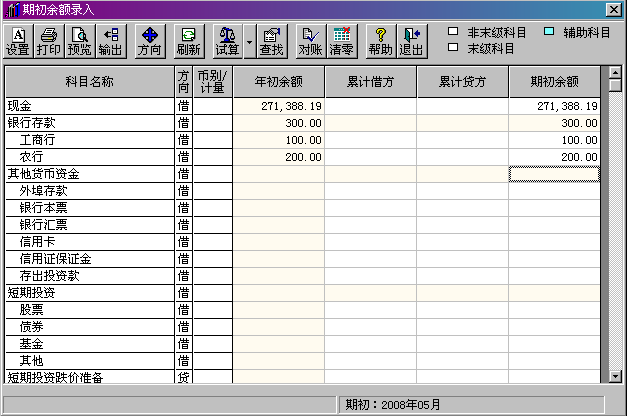
Task: Click the 币别/计量 column header
Action: (x=213, y=82)
